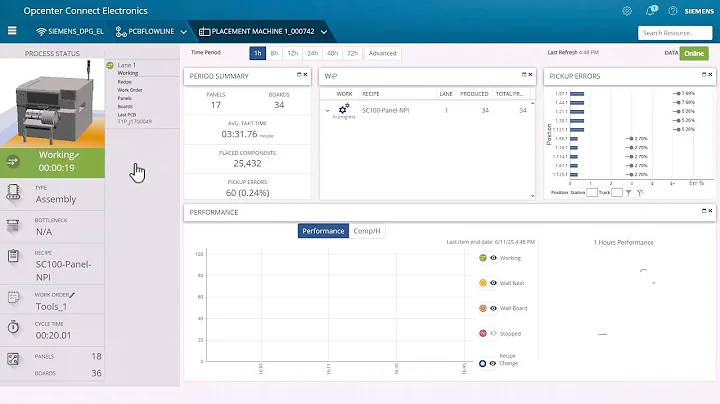Click the Work Order checklist icon
Viewport: 720px width, 404px height.
[x=13, y=297]
